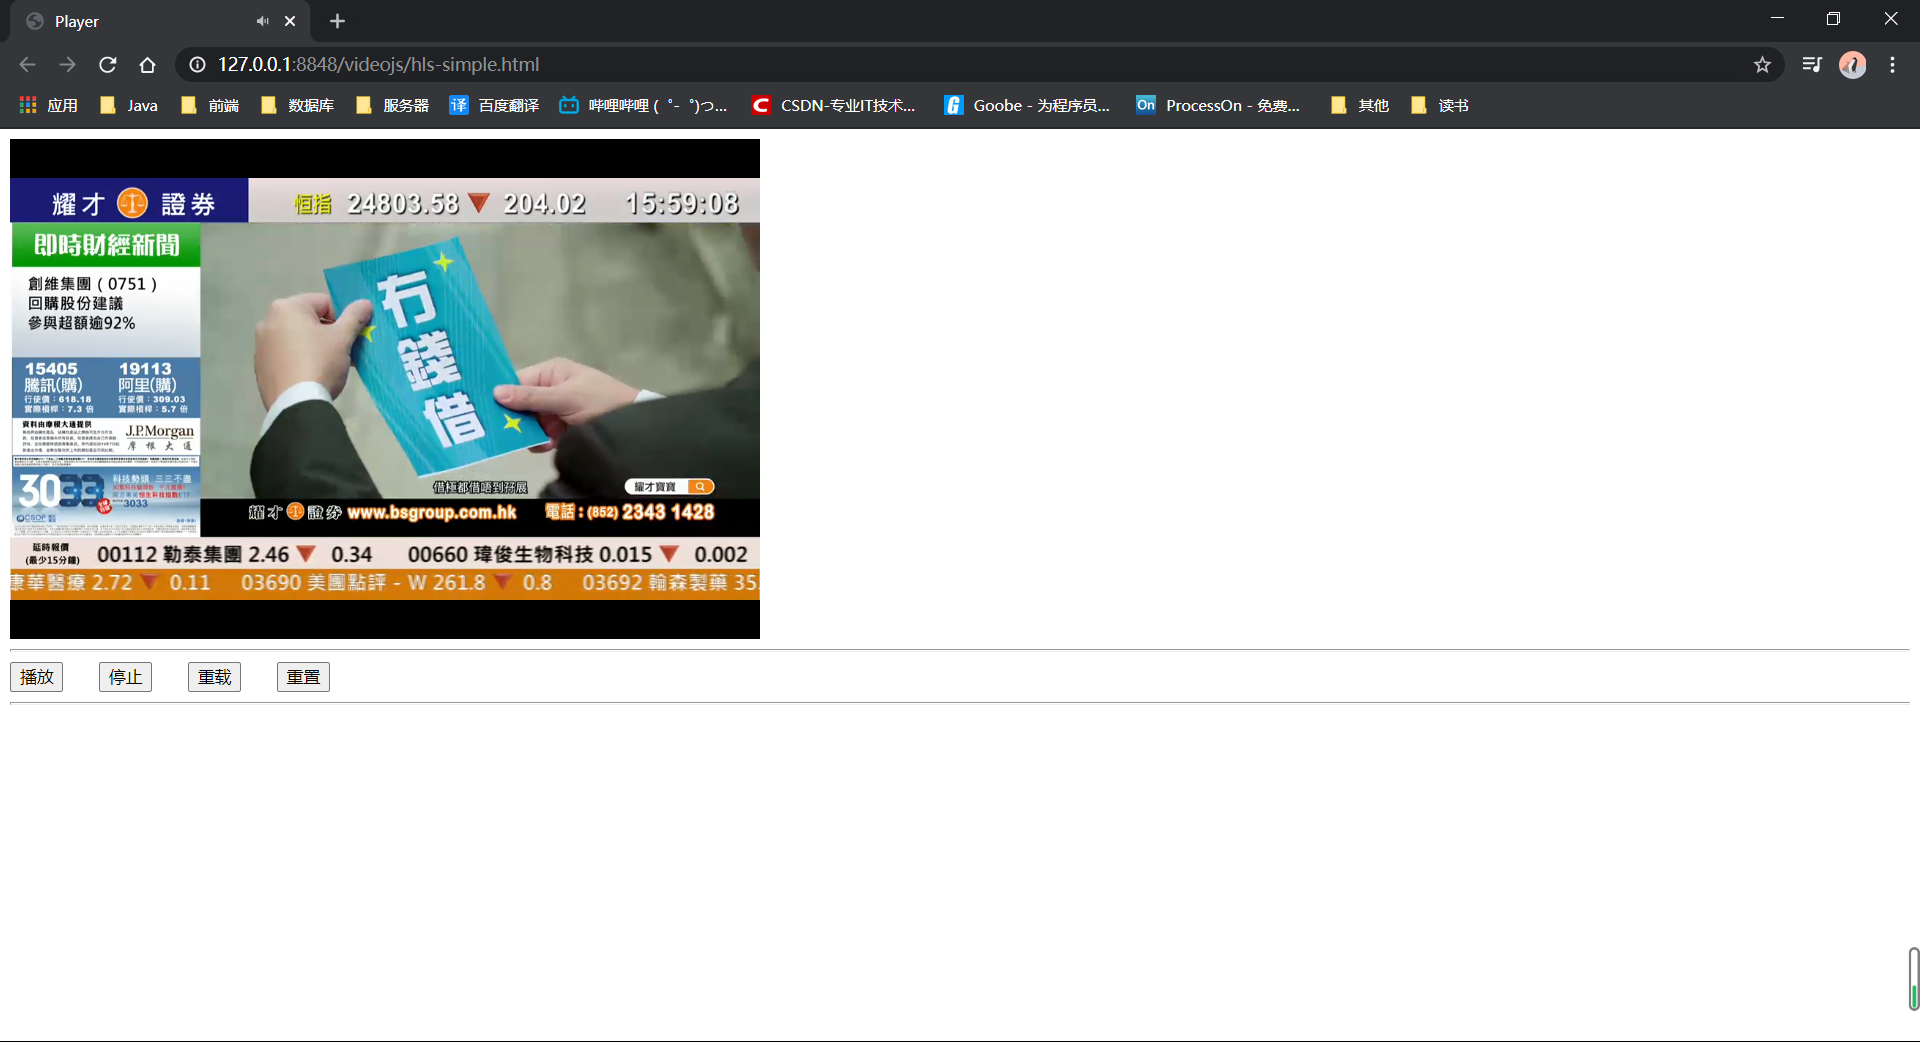This screenshot has height=1042, width=1920.
Task: Open the Goobe 为程序员 bookmark
Action: click(1027, 105)
